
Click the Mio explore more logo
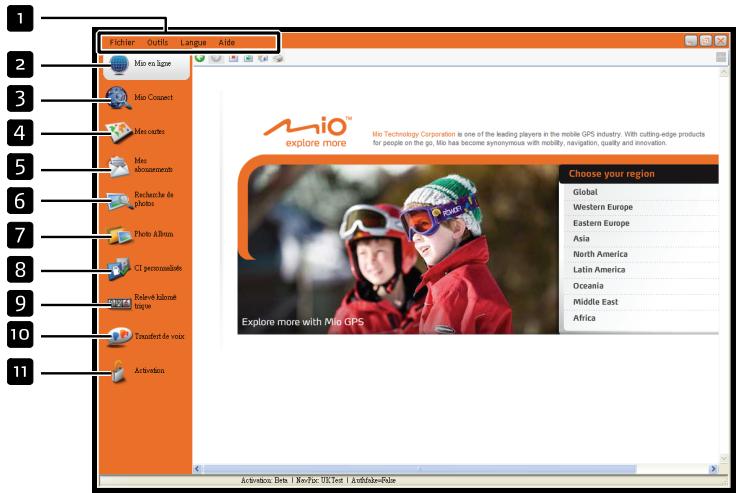pos(309,132)
